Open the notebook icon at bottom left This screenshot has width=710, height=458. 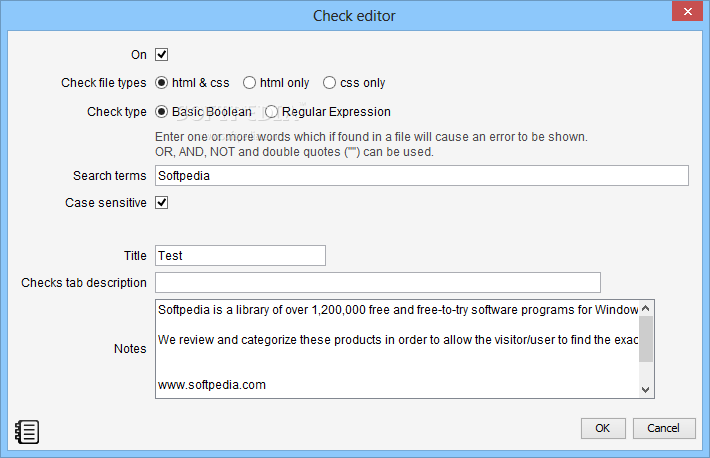click(27, 432)
